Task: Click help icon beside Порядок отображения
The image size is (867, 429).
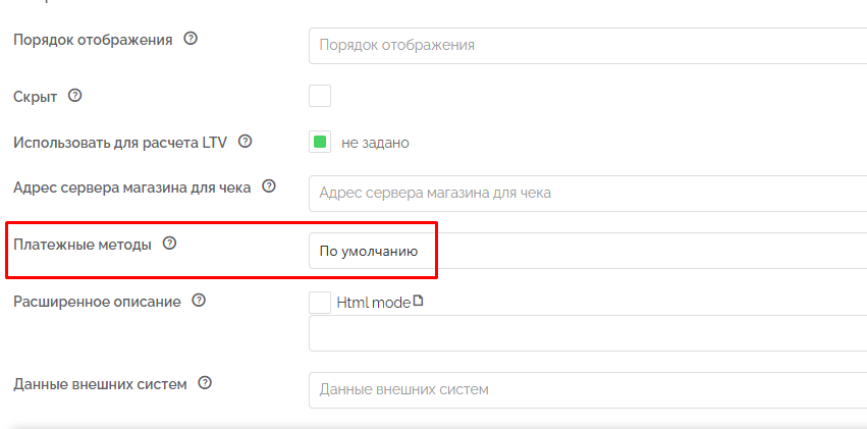Action: coord(190,40)
